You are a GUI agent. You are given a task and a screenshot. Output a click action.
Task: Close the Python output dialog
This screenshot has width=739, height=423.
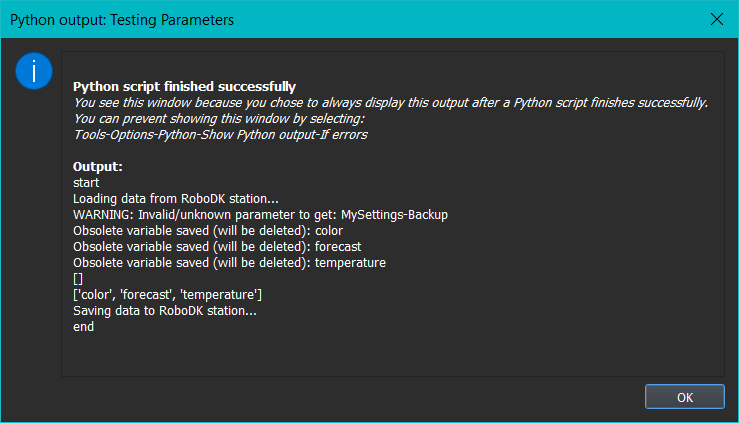(x=716, y=19)
